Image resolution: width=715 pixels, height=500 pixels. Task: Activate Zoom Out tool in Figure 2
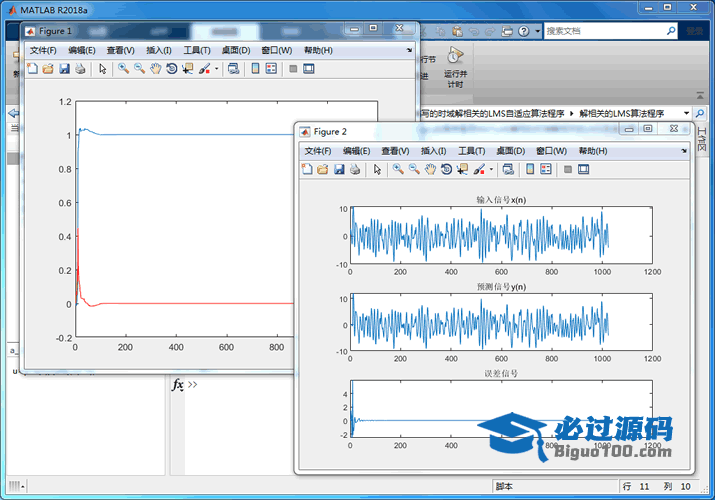(x=414, y=170)
